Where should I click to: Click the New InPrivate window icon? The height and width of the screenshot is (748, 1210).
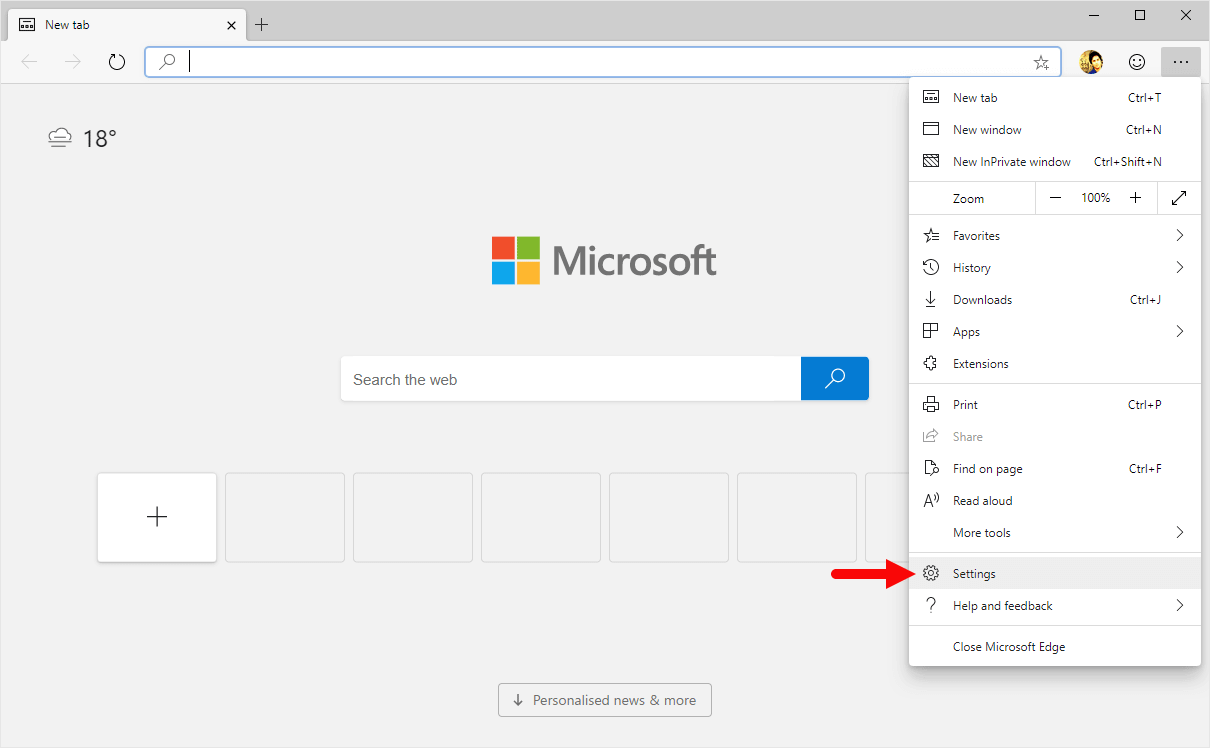coord(931,161)
